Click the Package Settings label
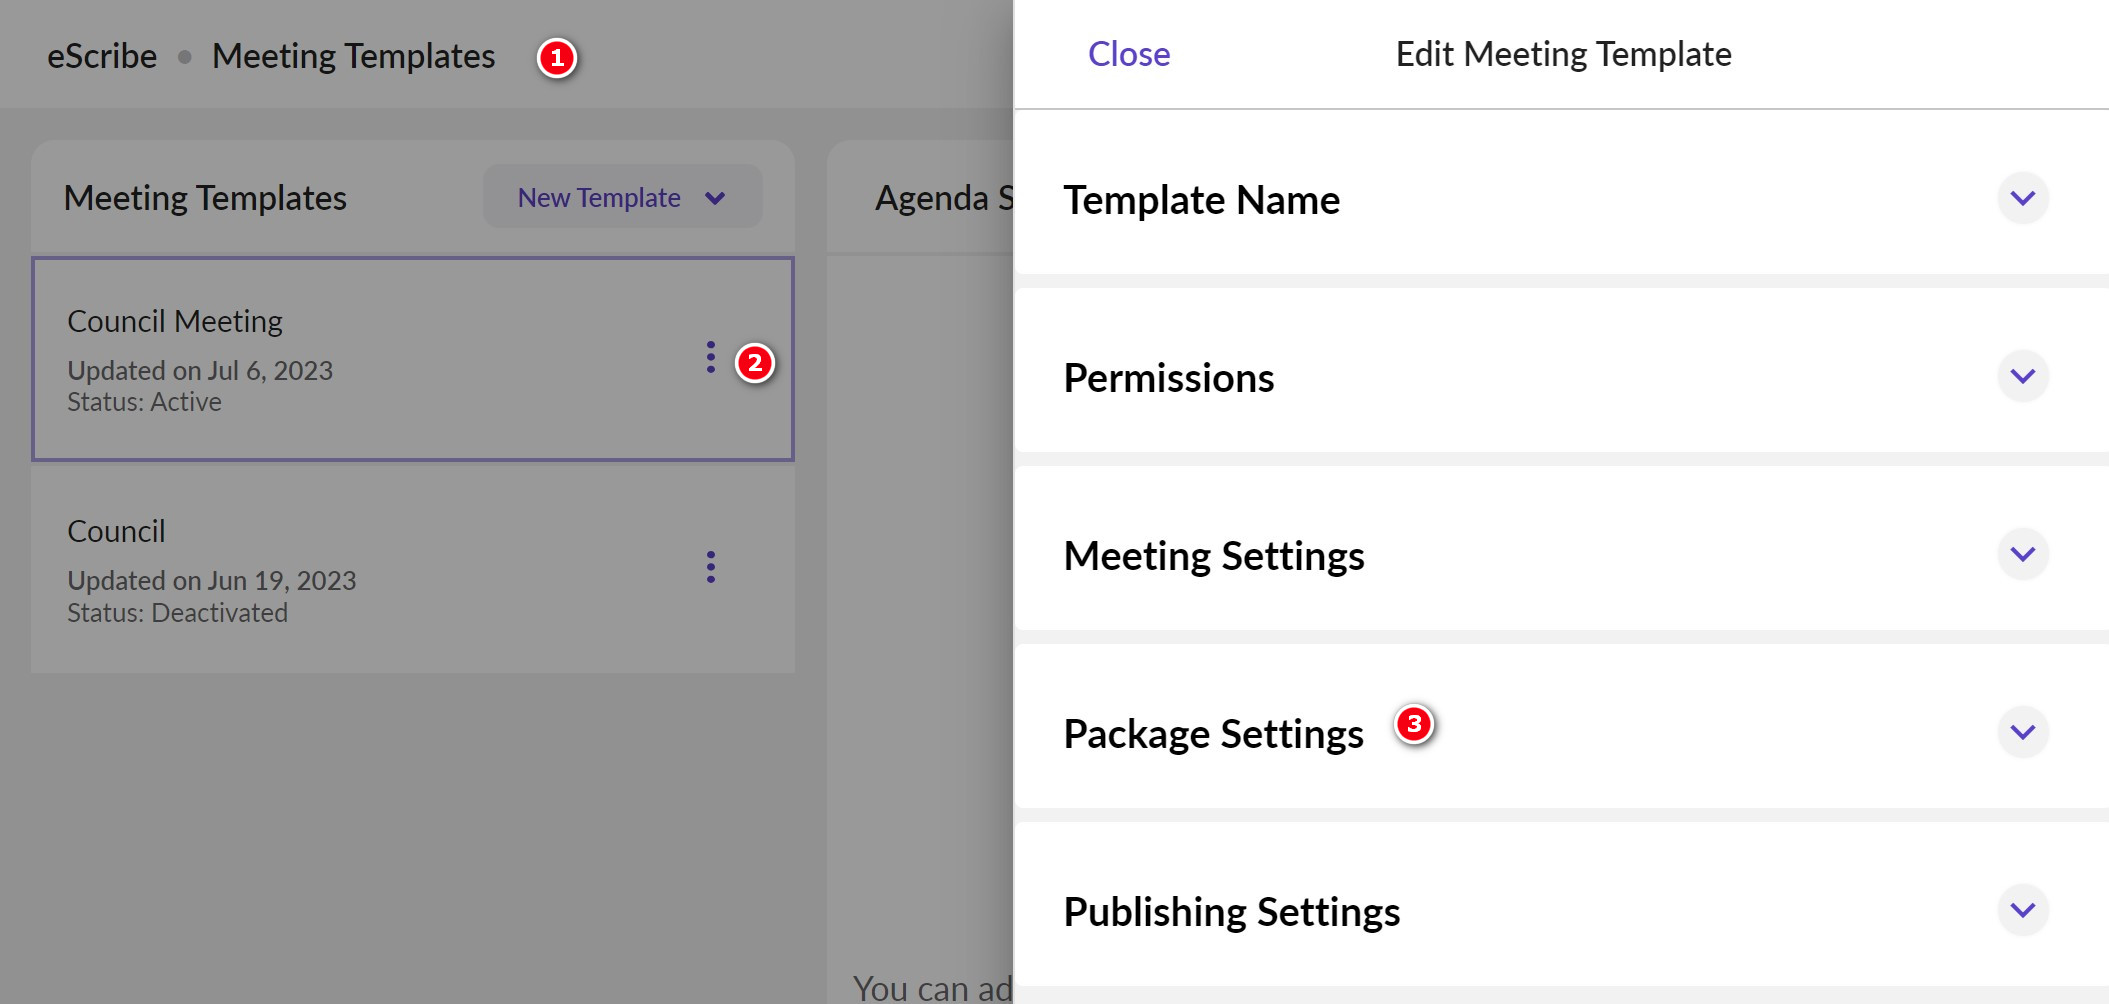Image resolution: width=2109 pixels, height=1004 pixels. tap(1213, 733)
